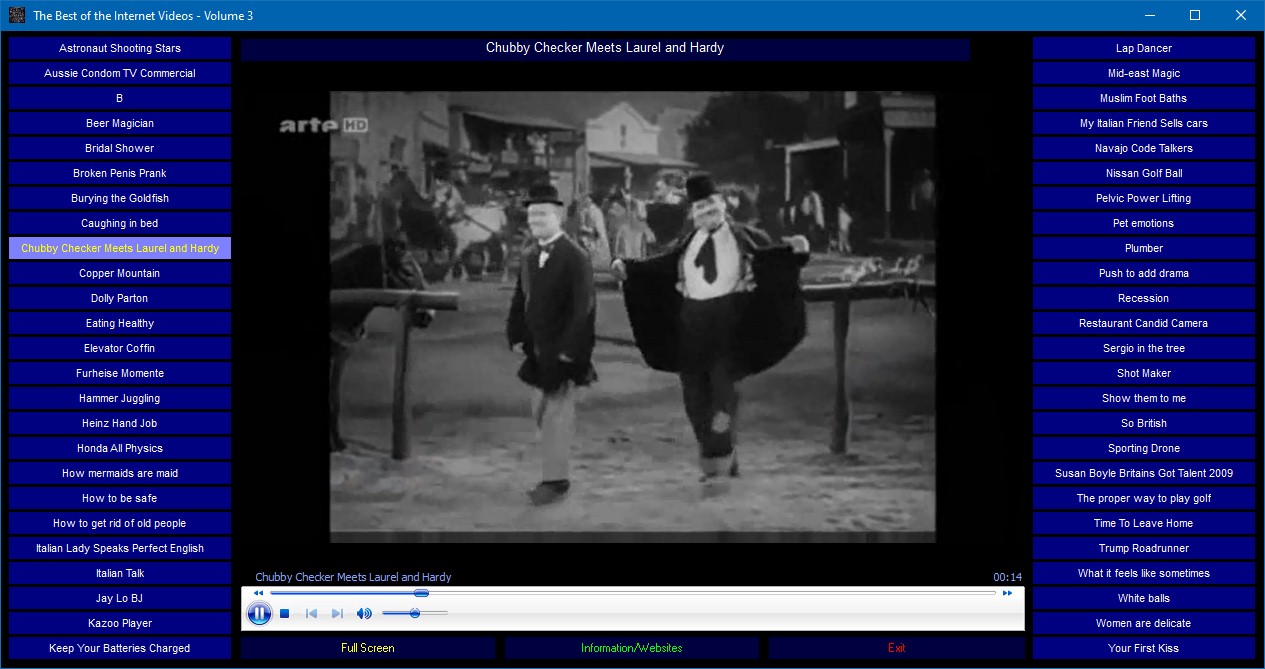Select Burying the Goldfish
This screenshot has height=669, width=1265.
coord(120,198)
